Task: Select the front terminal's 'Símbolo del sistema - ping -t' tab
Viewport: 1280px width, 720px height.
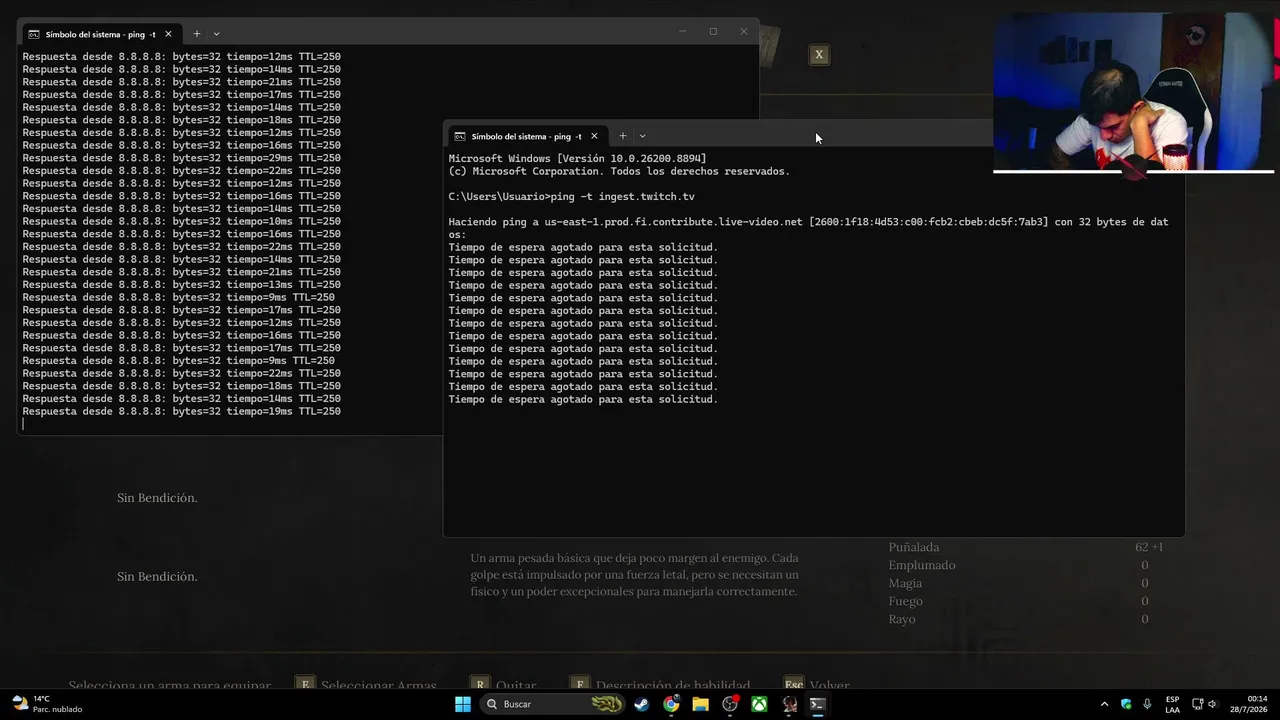Action: click(x=526, y=136)
